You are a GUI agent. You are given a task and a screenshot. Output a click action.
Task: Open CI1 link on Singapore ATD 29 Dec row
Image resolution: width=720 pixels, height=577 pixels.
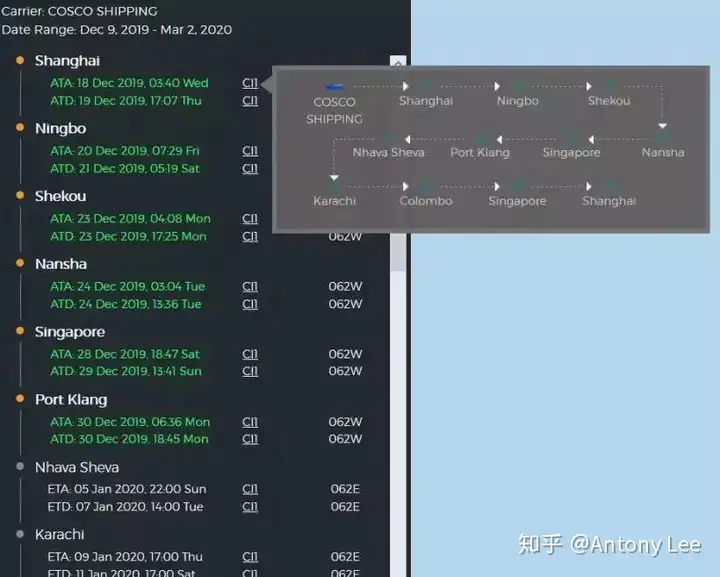coord(250,371)
